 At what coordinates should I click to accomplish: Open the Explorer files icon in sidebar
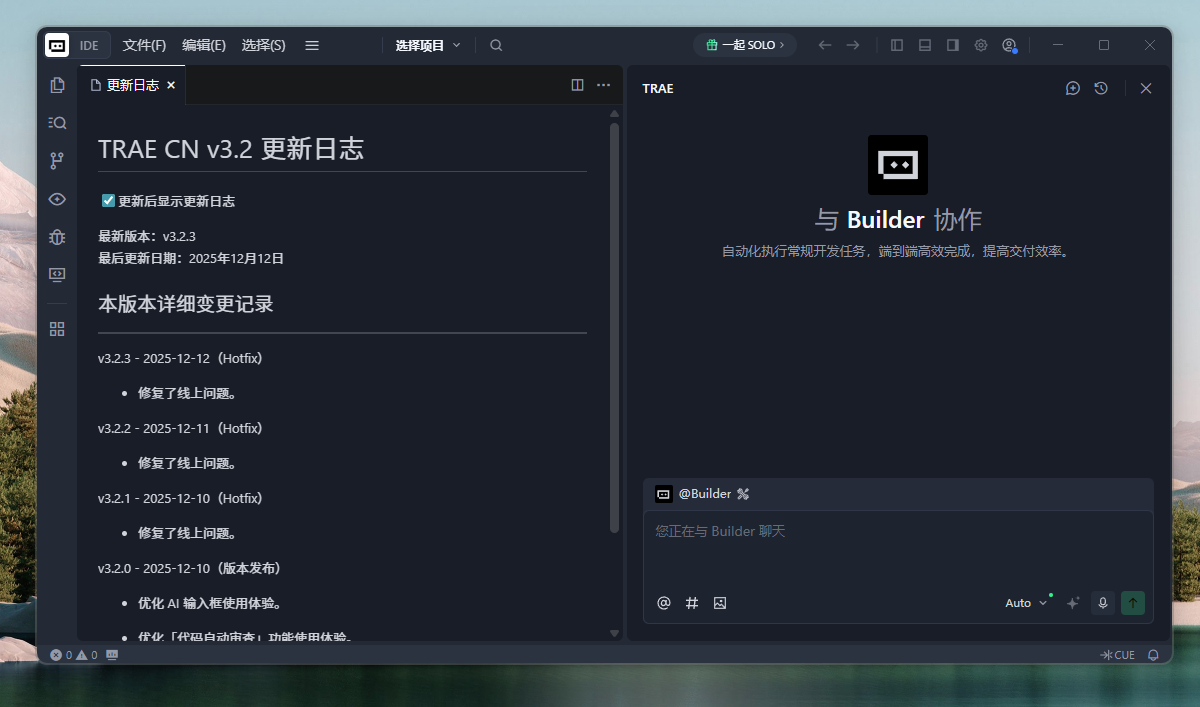tap(57, 86)
